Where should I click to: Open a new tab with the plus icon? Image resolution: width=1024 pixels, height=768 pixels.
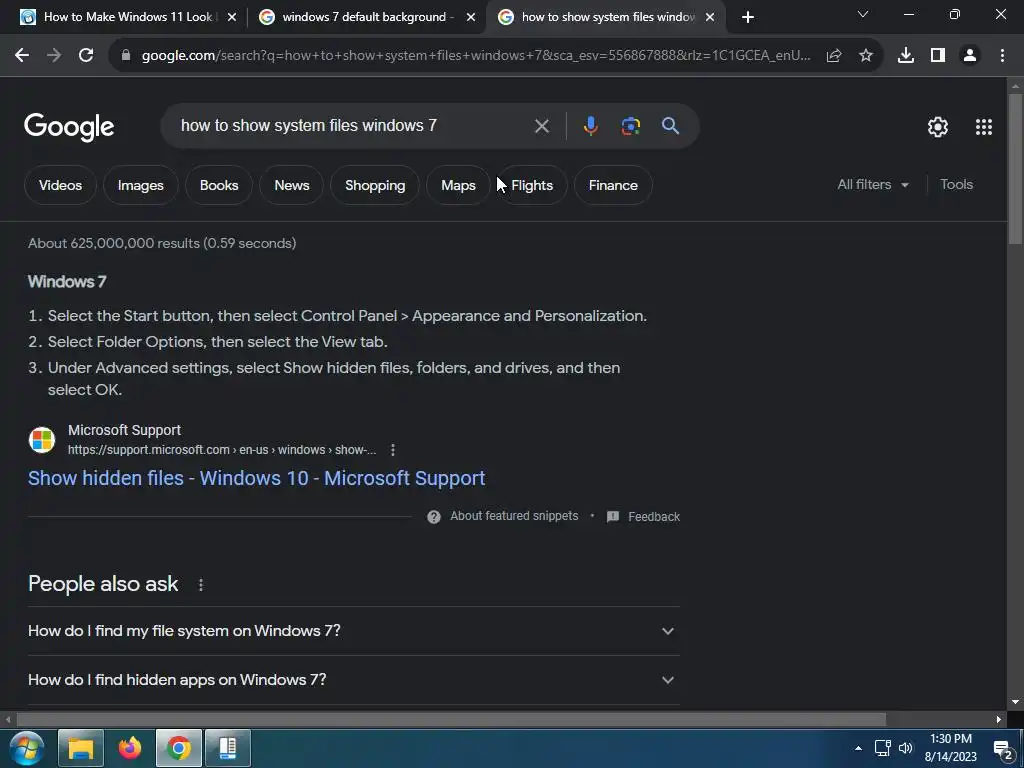[748, 17]
